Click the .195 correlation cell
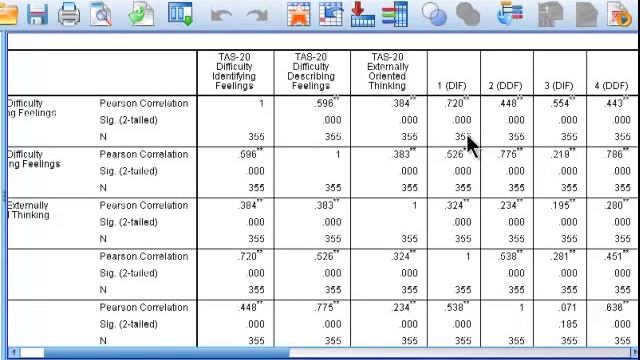This screenshot has height=360, width=640. 563,205
